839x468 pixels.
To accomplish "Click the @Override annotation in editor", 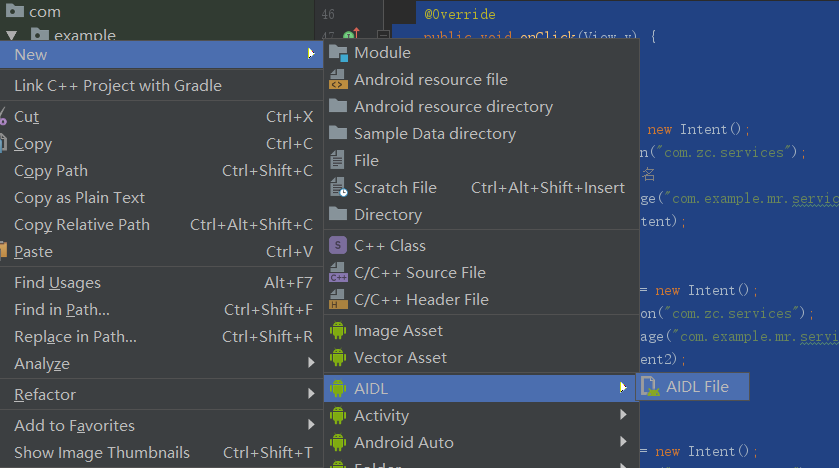I will (x=460, y=14).
